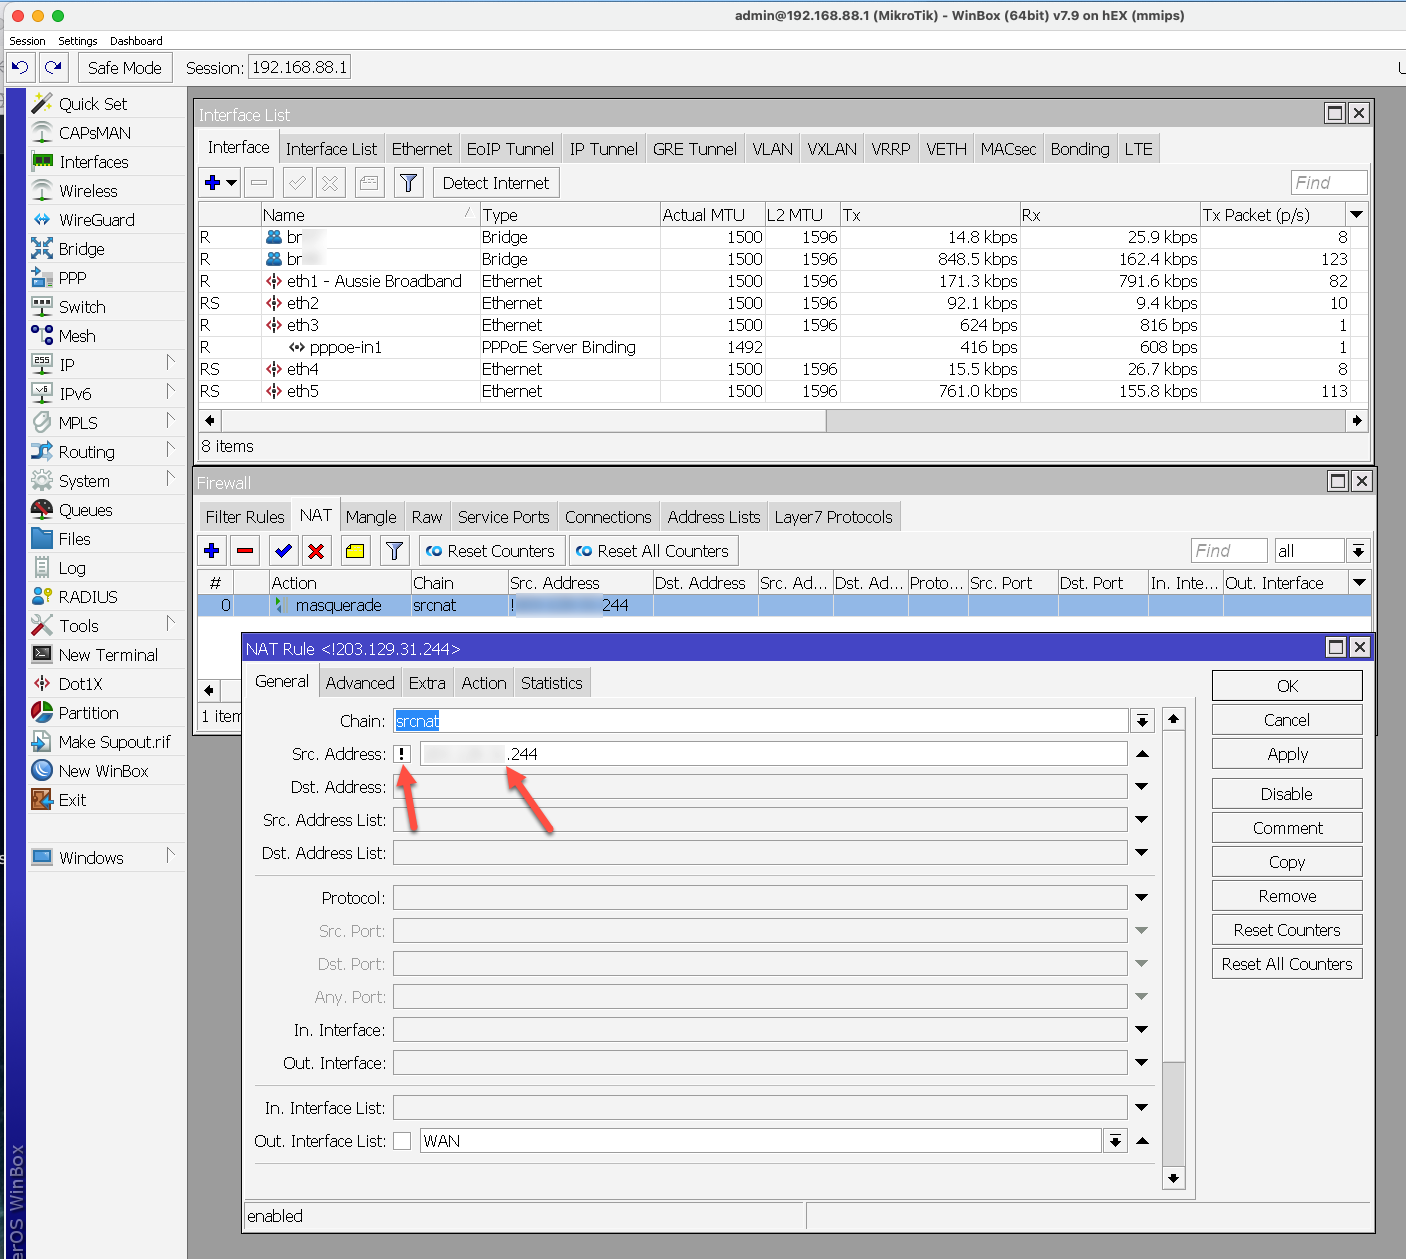
Task: Apply the NAT rule changes
Action: tap(1286, 753)
